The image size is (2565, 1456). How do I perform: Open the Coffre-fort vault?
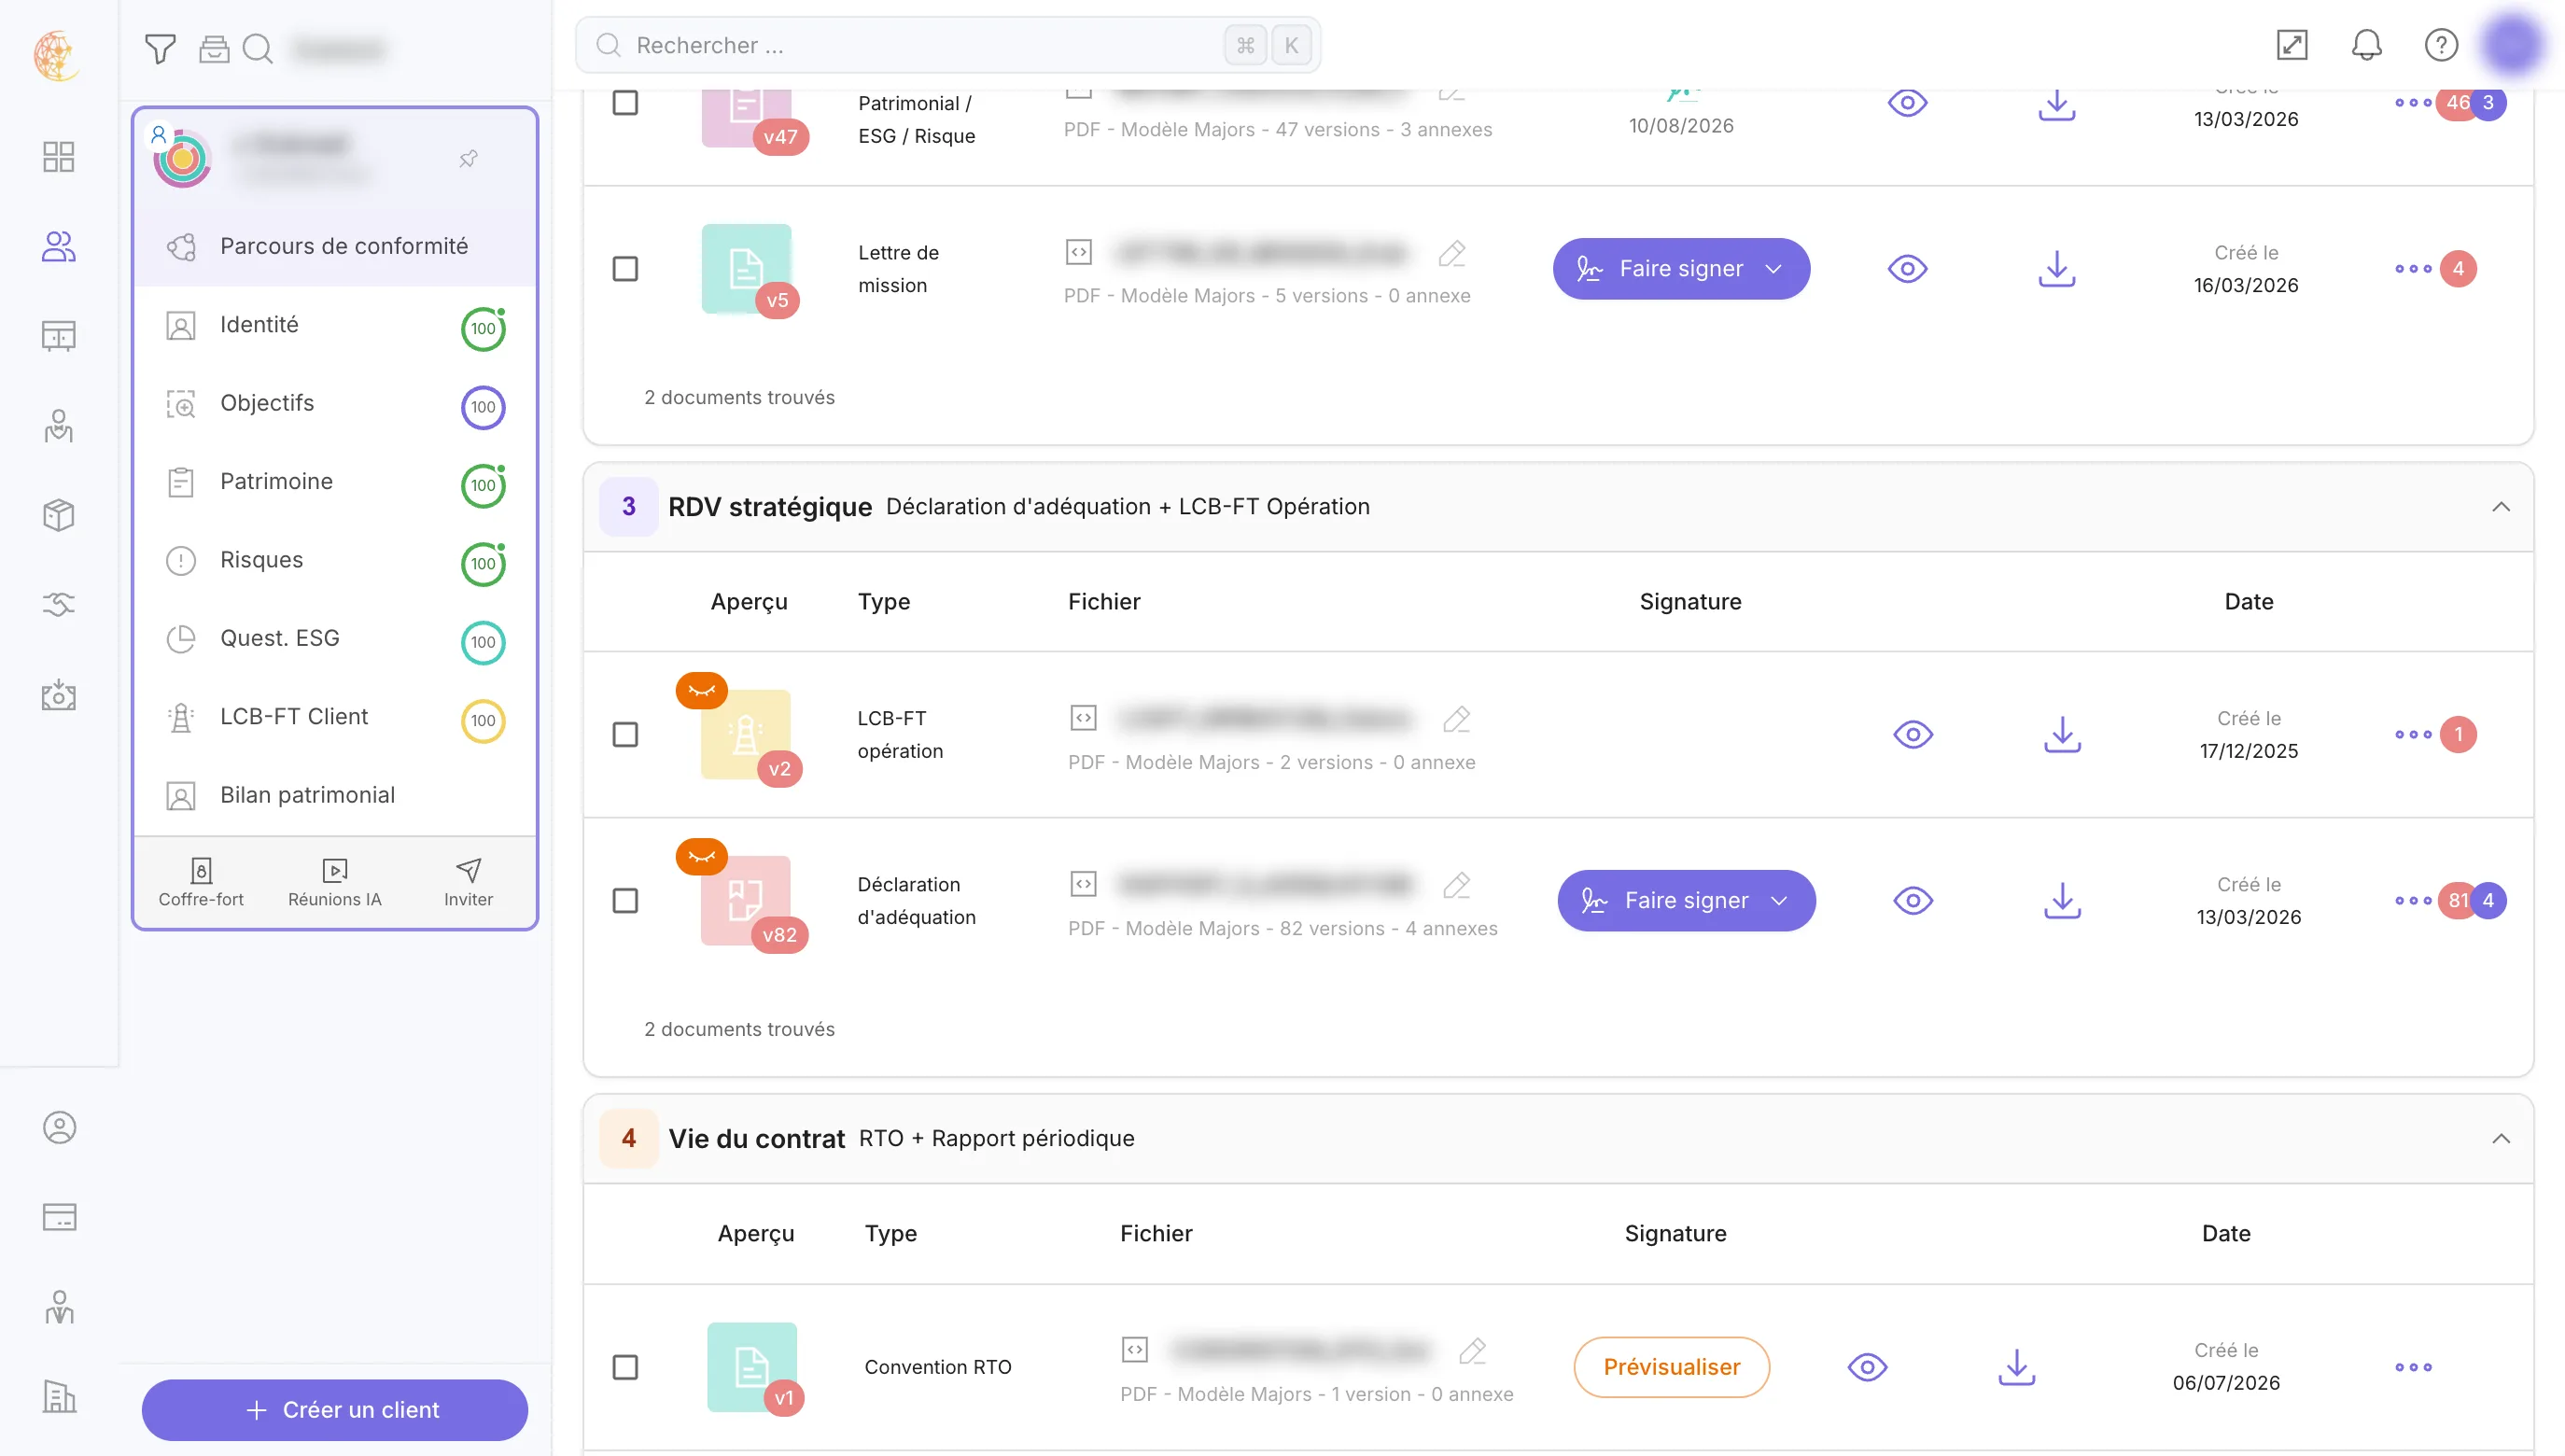[x=201, y=882]
